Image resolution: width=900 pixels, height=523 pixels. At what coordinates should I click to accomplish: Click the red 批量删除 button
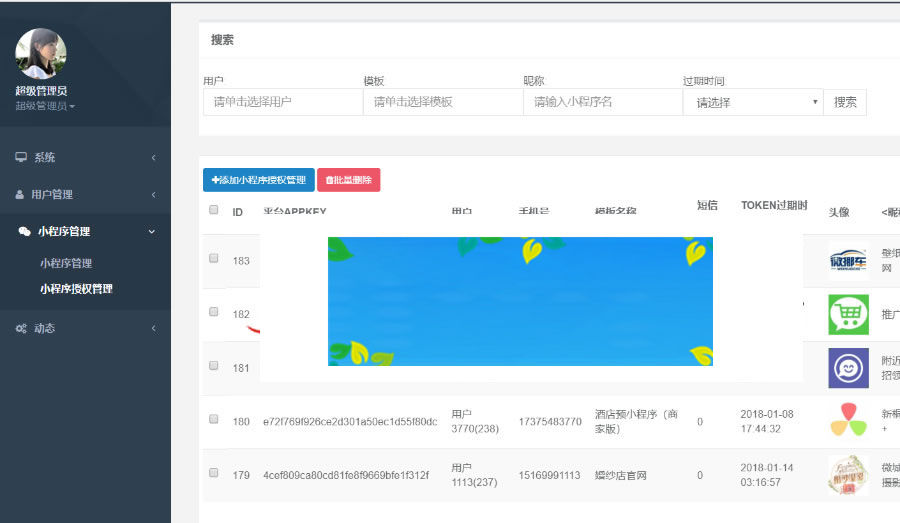click(x=348, y=180)
